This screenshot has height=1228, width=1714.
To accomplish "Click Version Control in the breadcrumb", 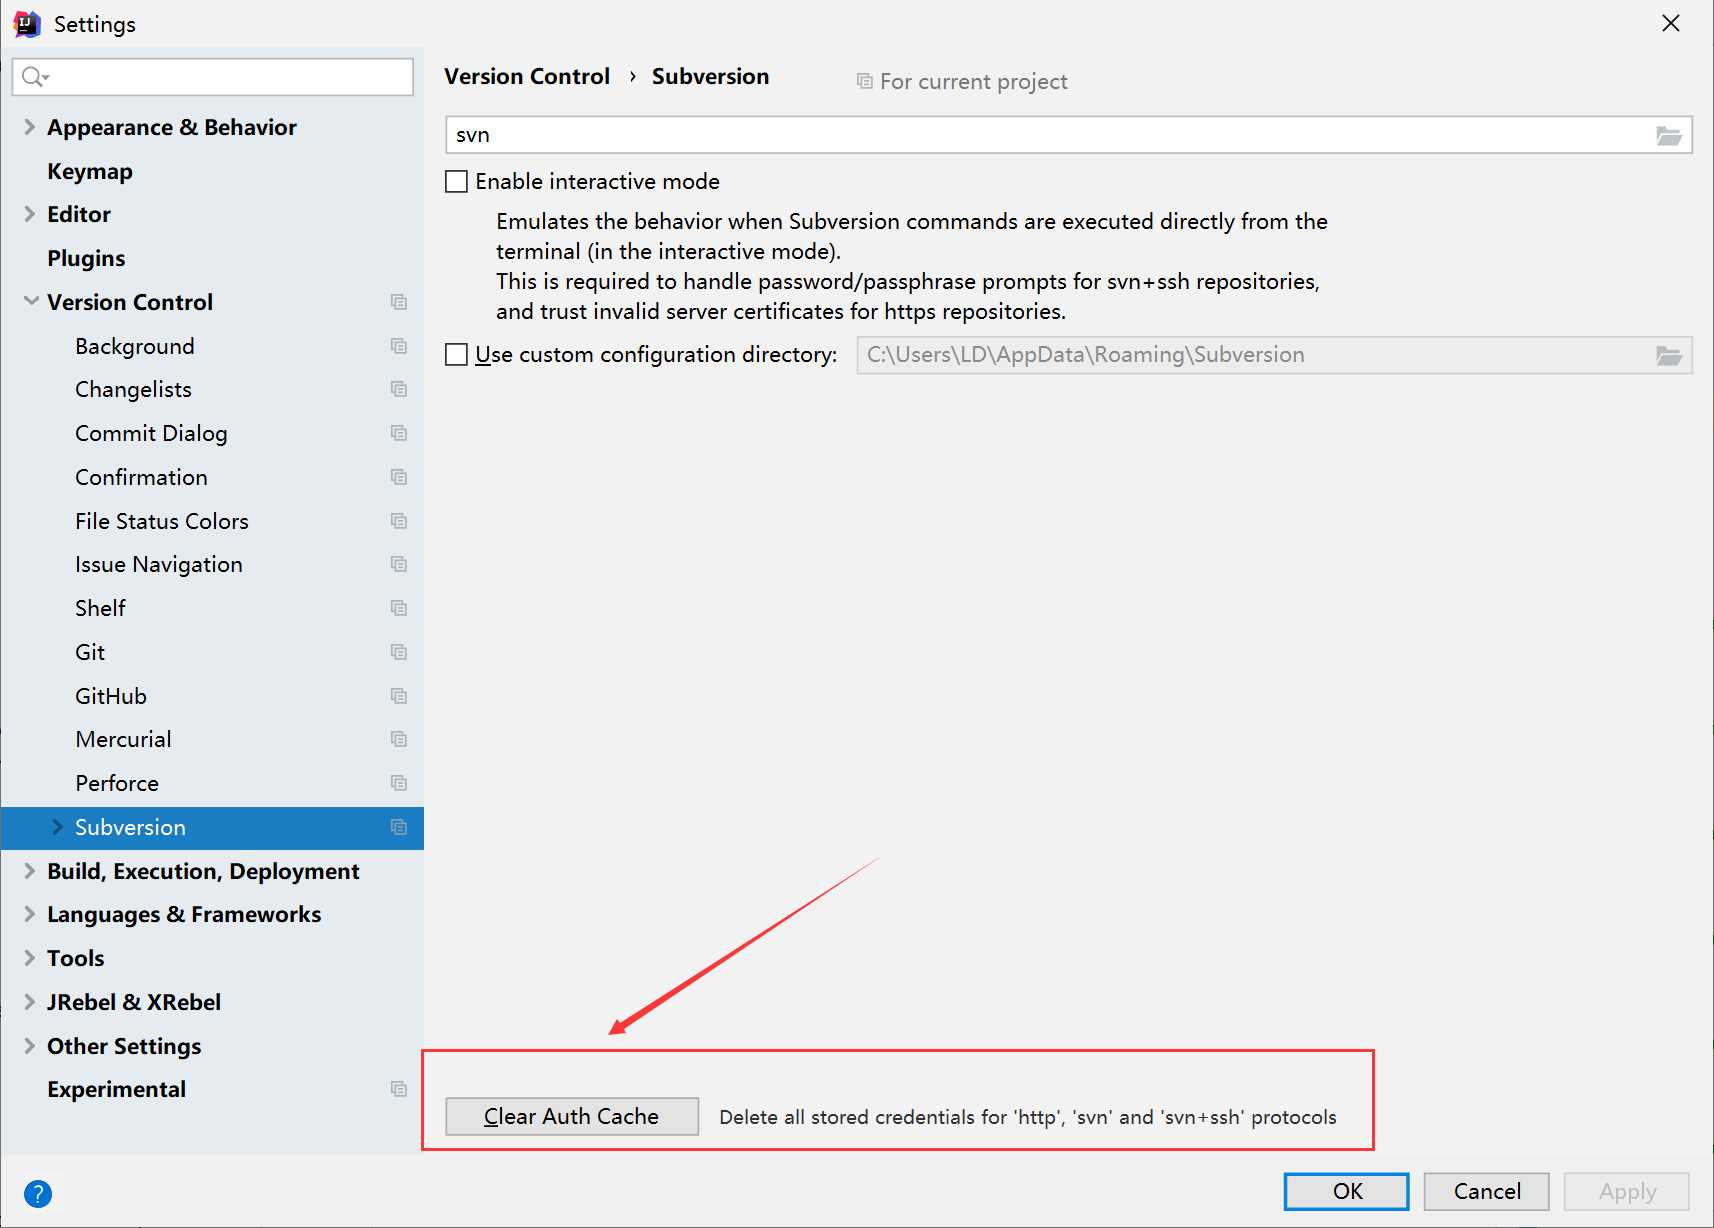I will pyautogui.click(x=527, y=77).
